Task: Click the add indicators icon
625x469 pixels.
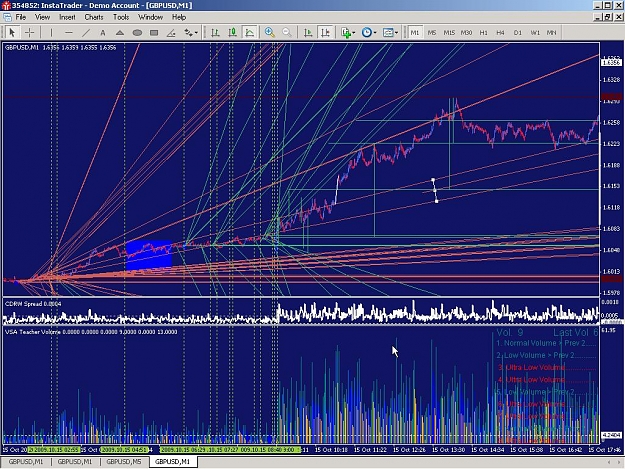Action: coord(346,33)
